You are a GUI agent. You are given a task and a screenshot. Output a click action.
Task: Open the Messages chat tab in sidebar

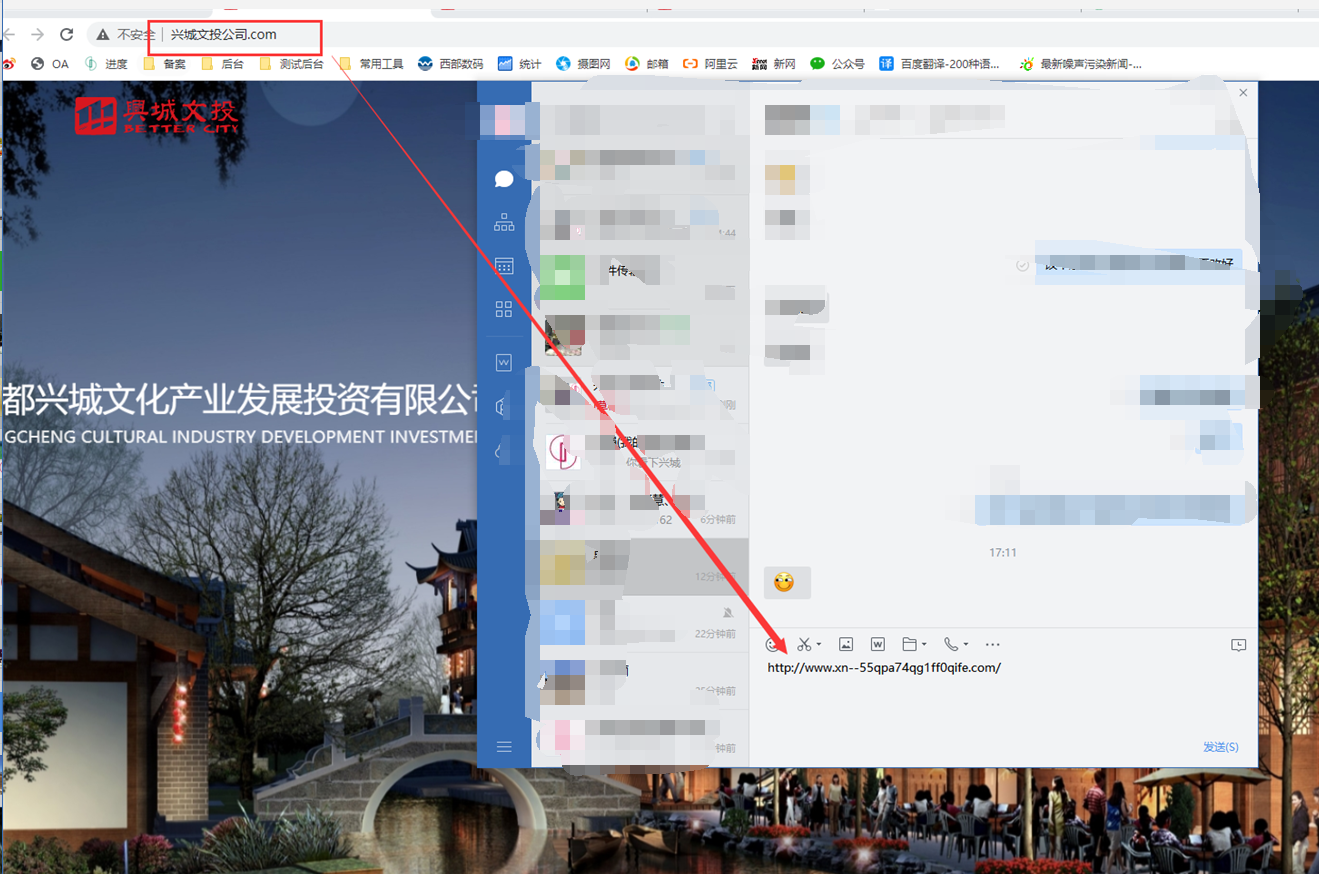coord(504,179)
